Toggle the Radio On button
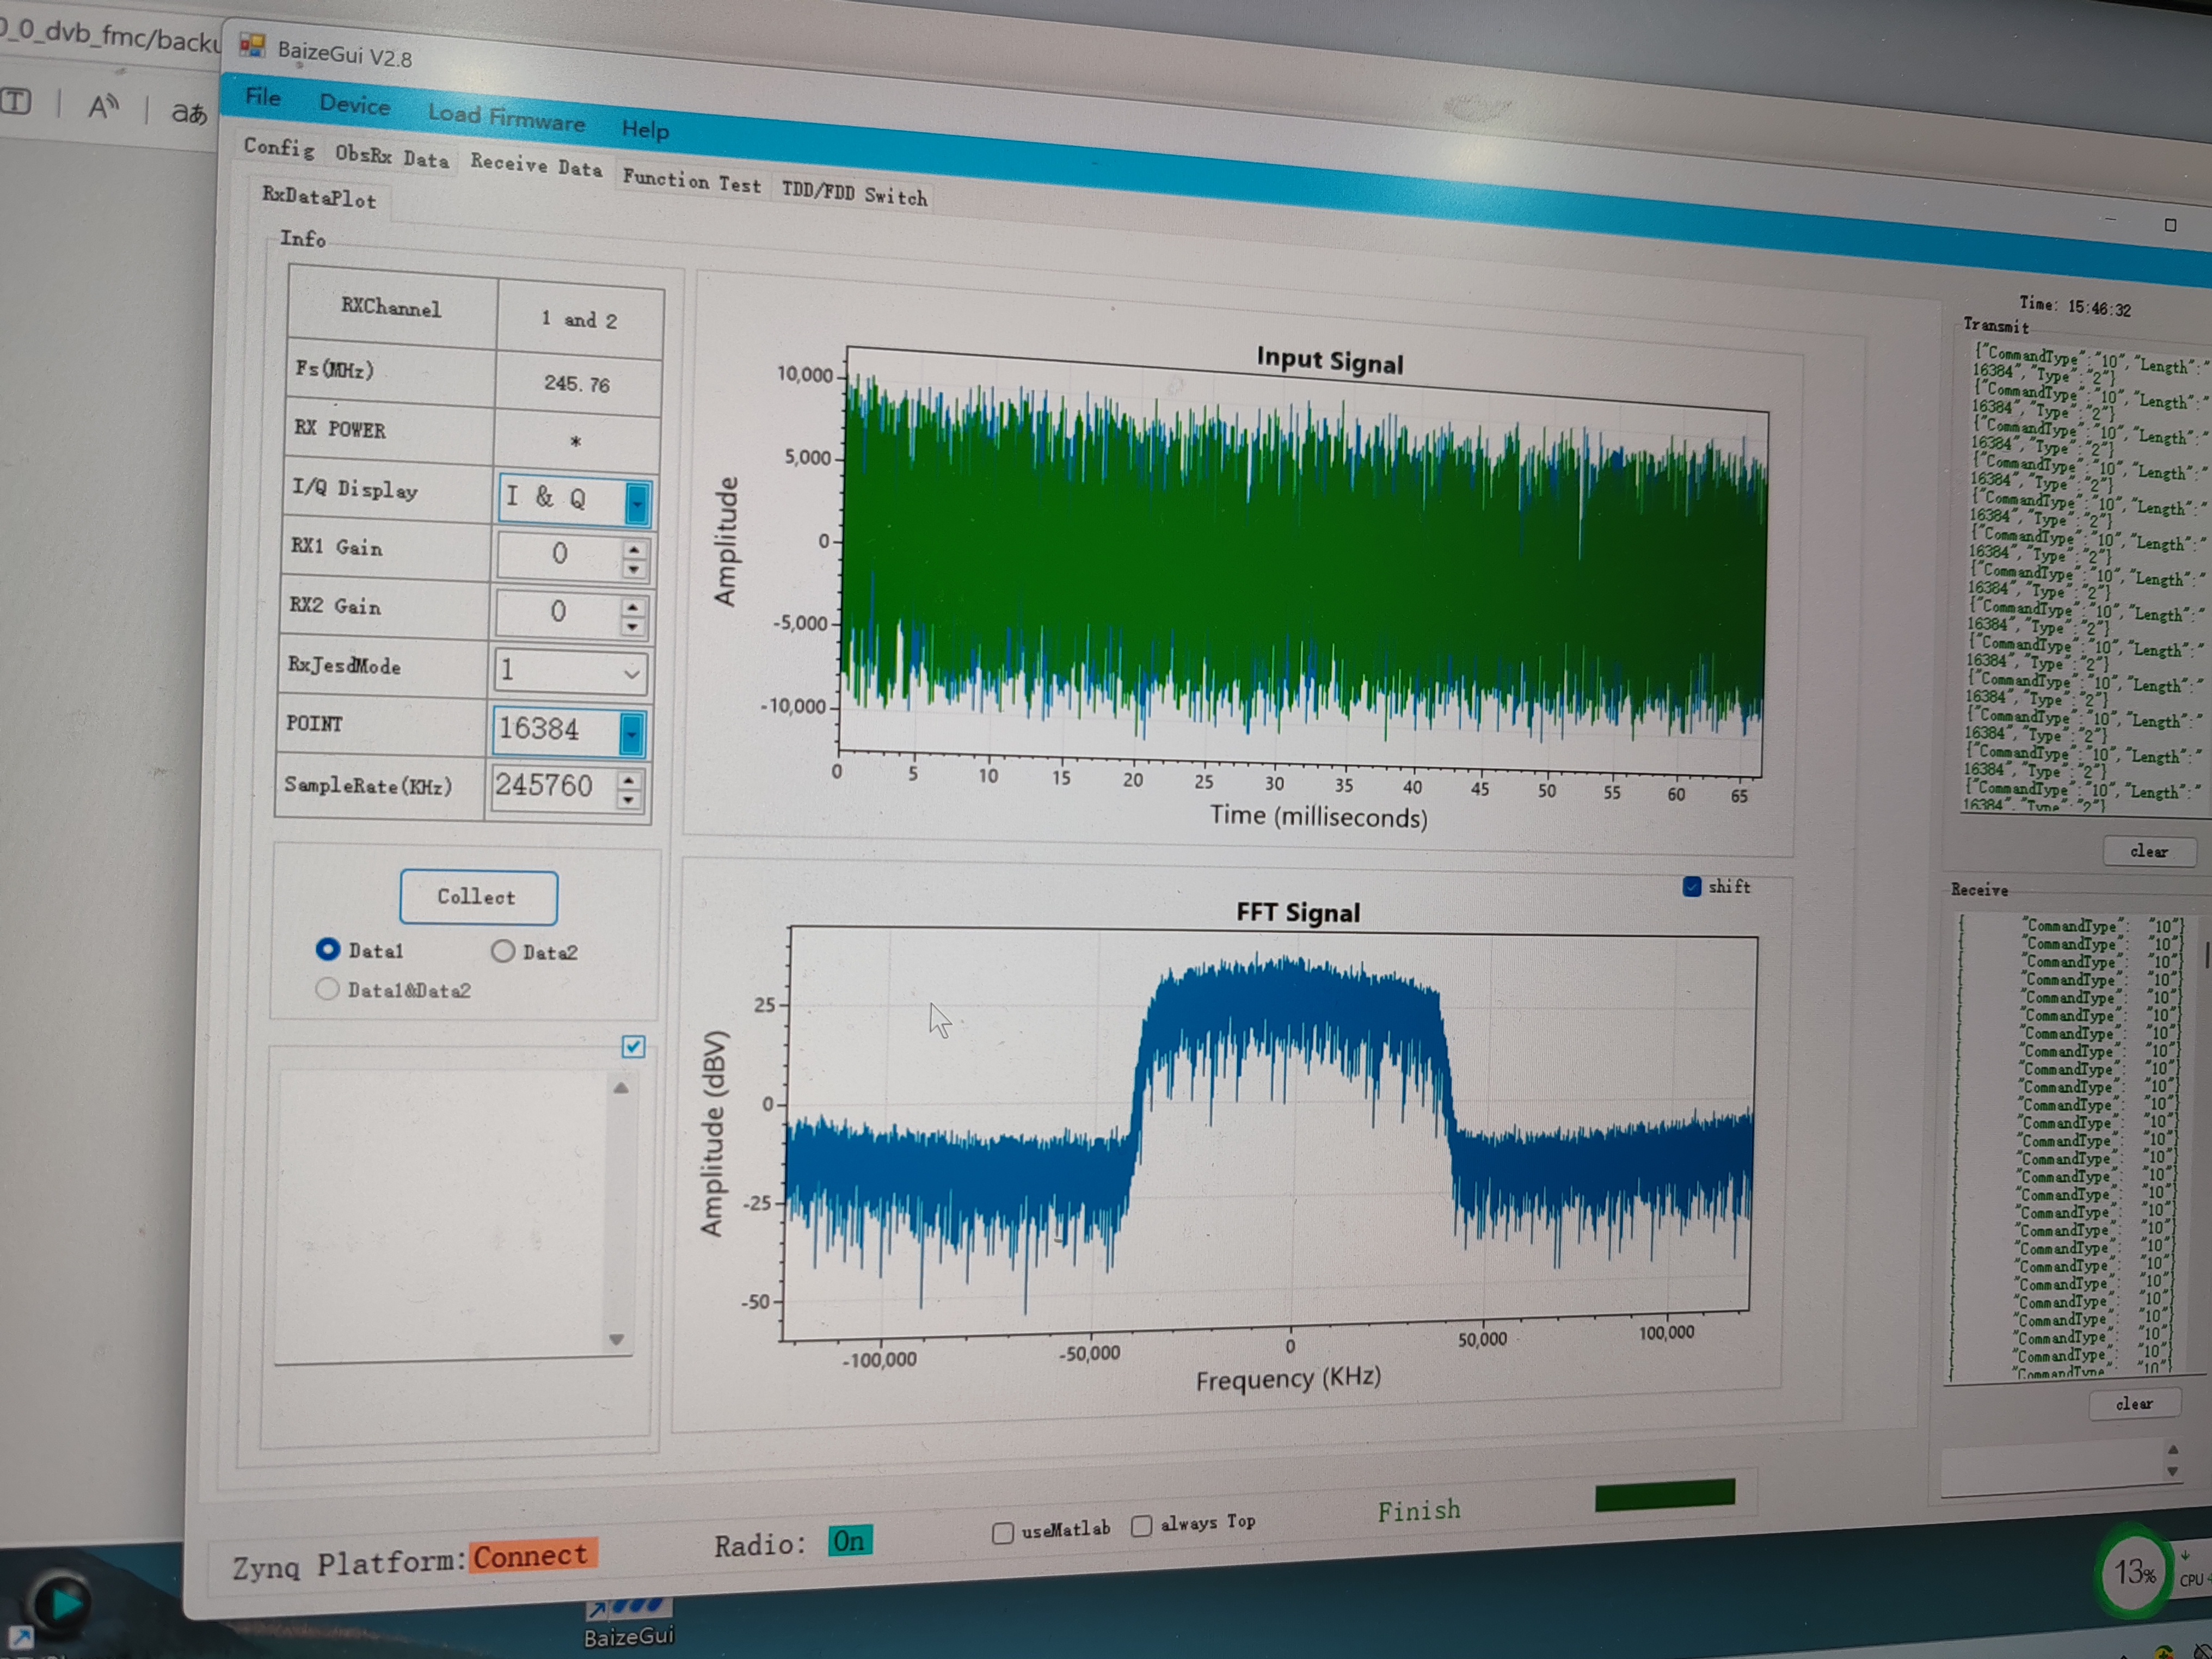 850,1541
